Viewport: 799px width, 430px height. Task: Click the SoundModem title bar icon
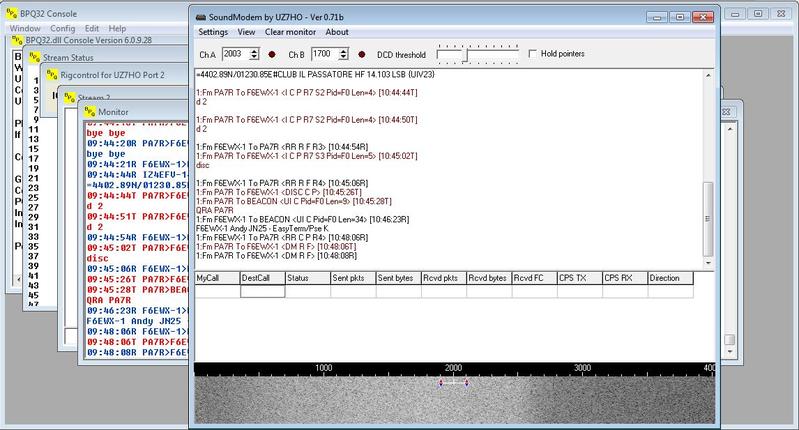[x=201, y=17]
